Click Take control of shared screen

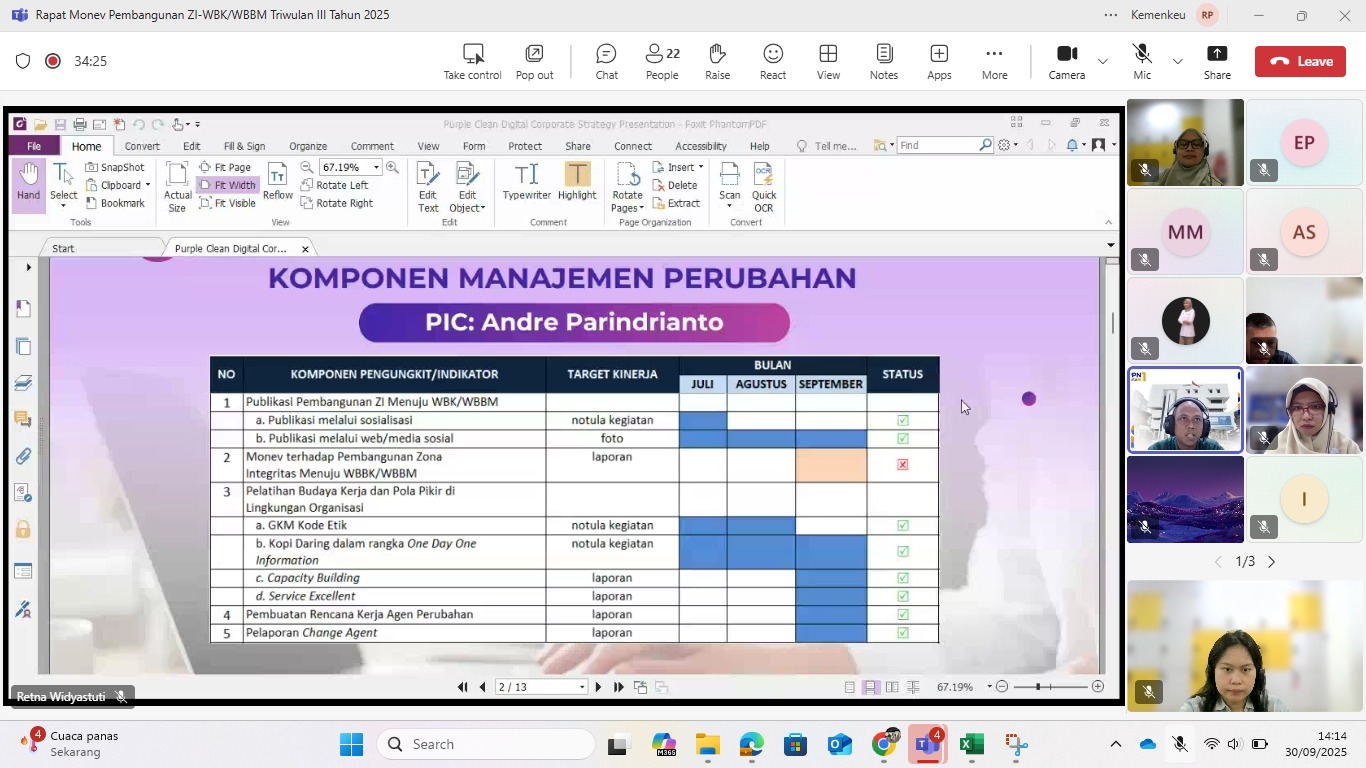[473, 61]
